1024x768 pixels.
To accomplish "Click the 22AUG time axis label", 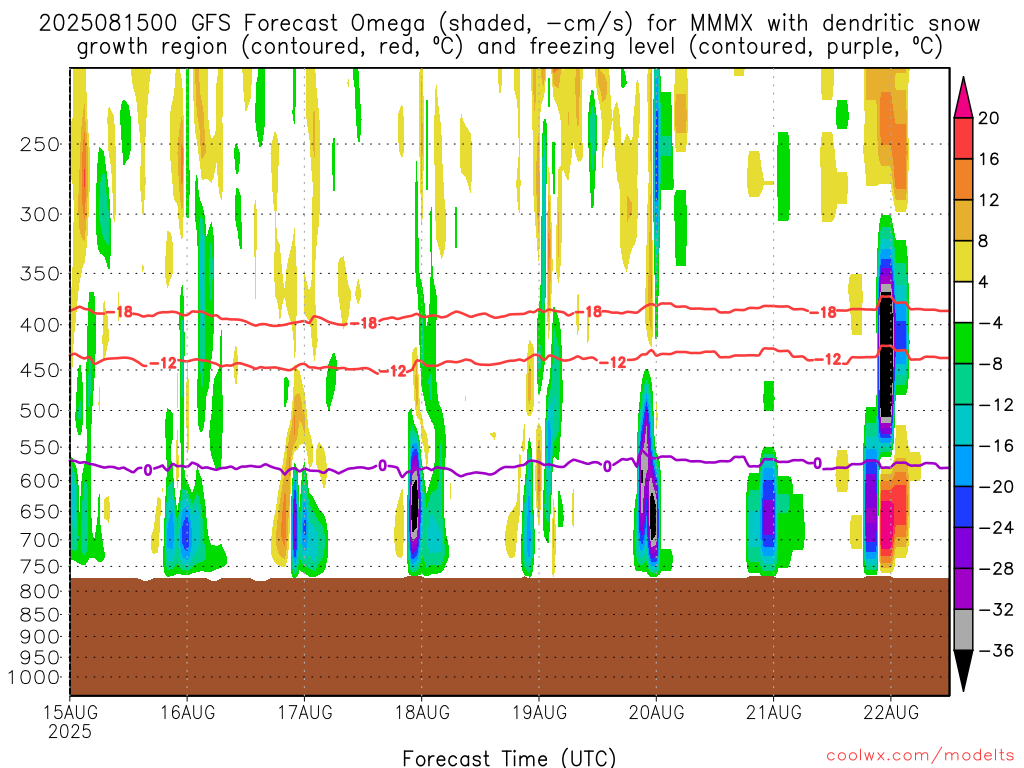I will click(x=891, y=712).
